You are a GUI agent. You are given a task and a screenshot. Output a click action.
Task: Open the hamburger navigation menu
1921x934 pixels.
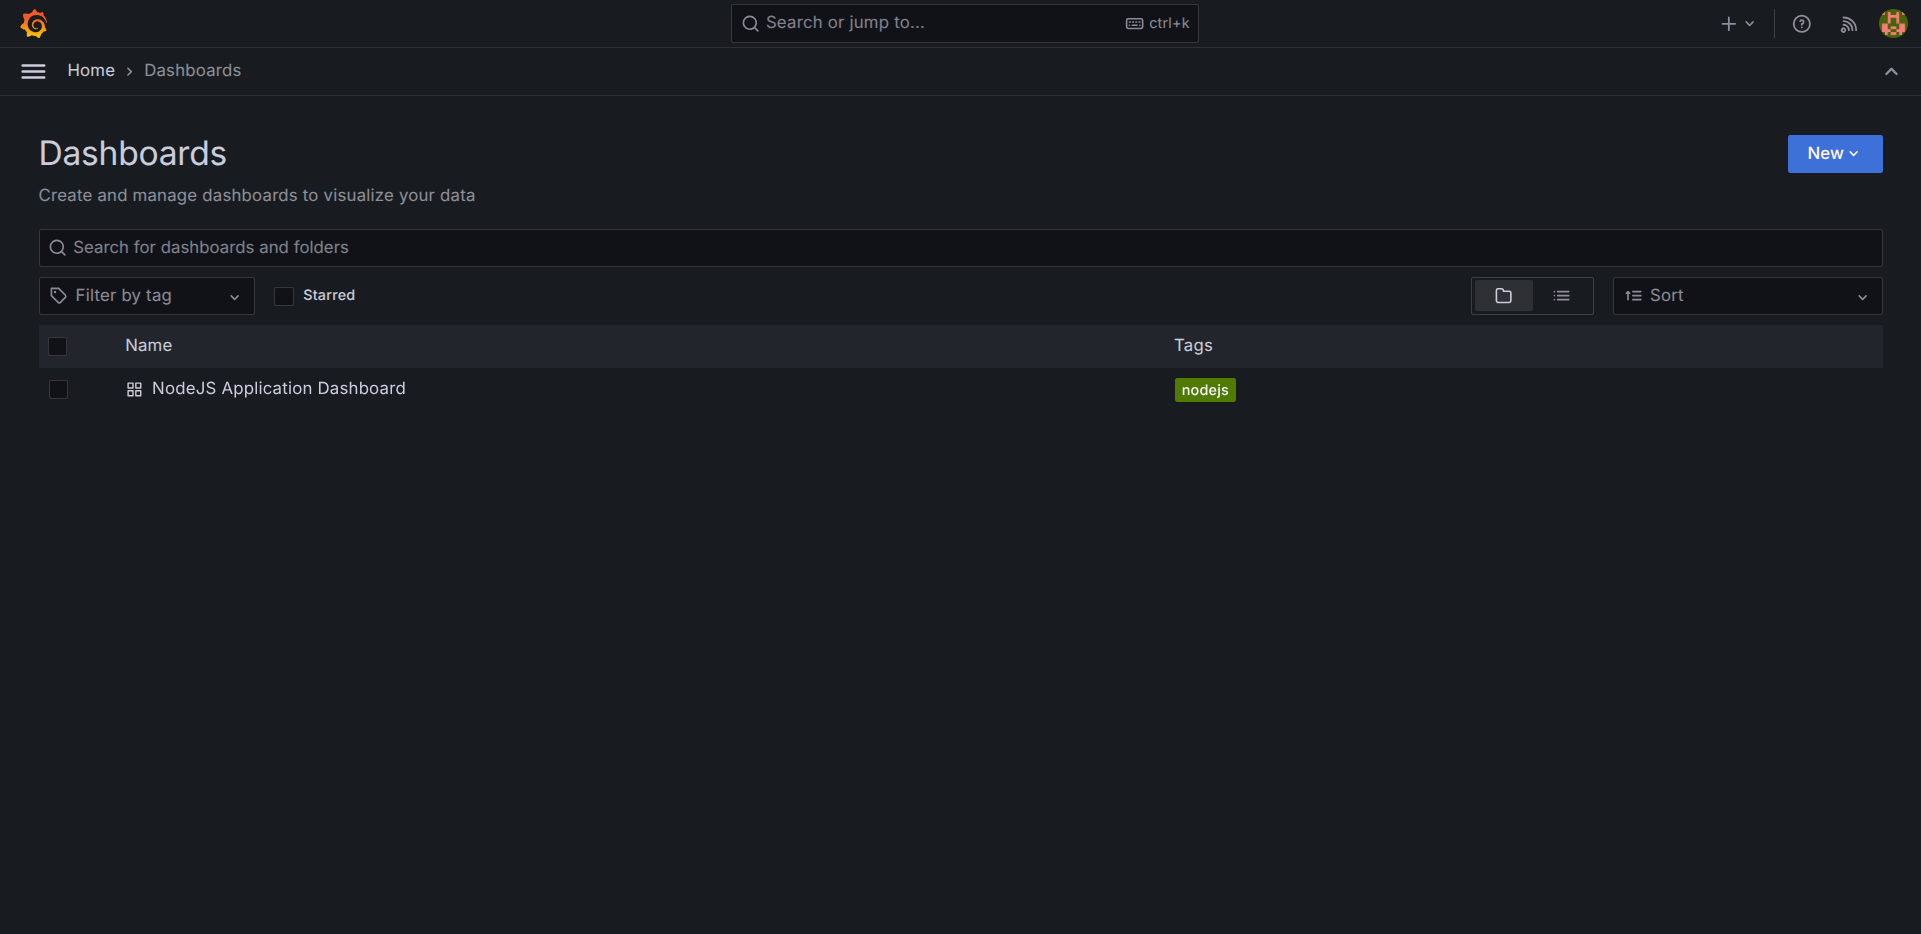point(33,71)
